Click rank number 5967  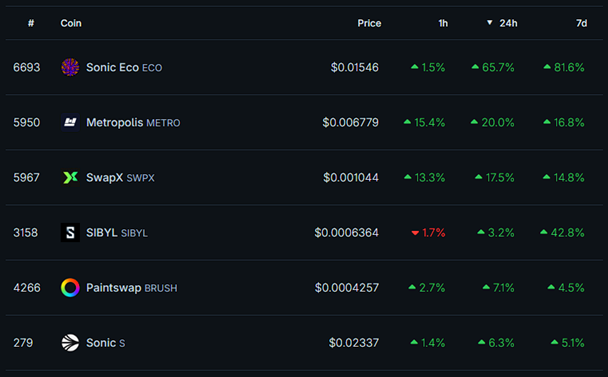click(x=26, y=178)
